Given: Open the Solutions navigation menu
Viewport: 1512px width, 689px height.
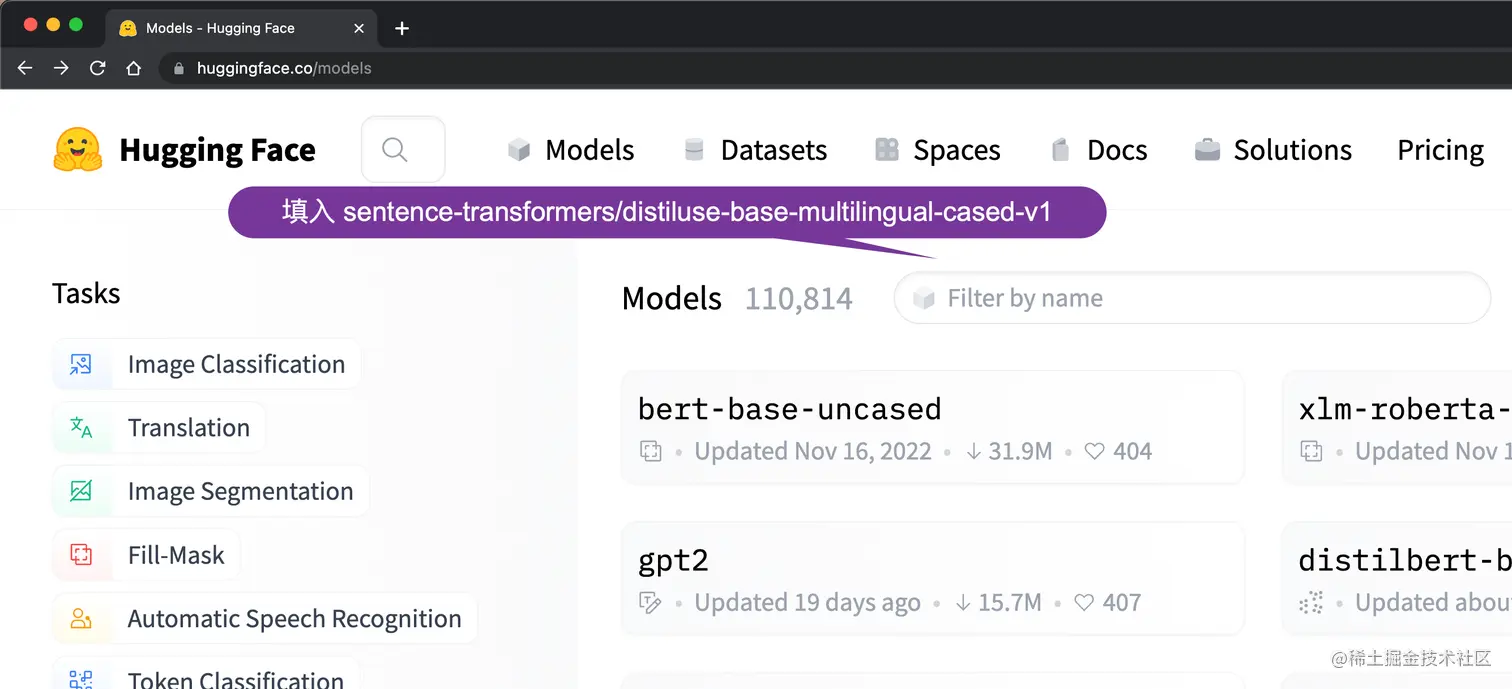Looking at the screenshot, I should click(1273, 150).
